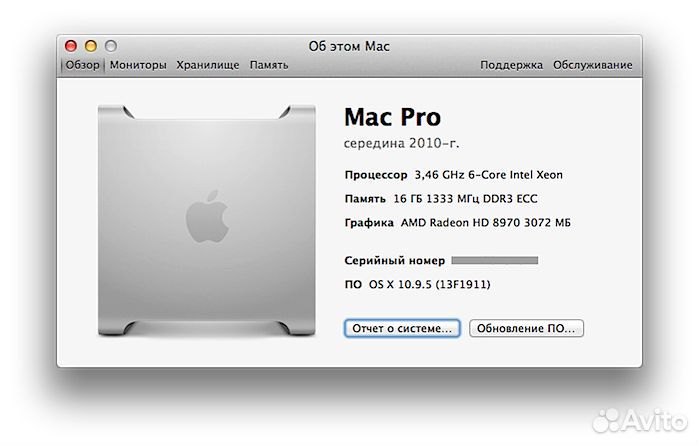Click the gray zoom window button
699x446 pixels.
(x=111, y=45)
